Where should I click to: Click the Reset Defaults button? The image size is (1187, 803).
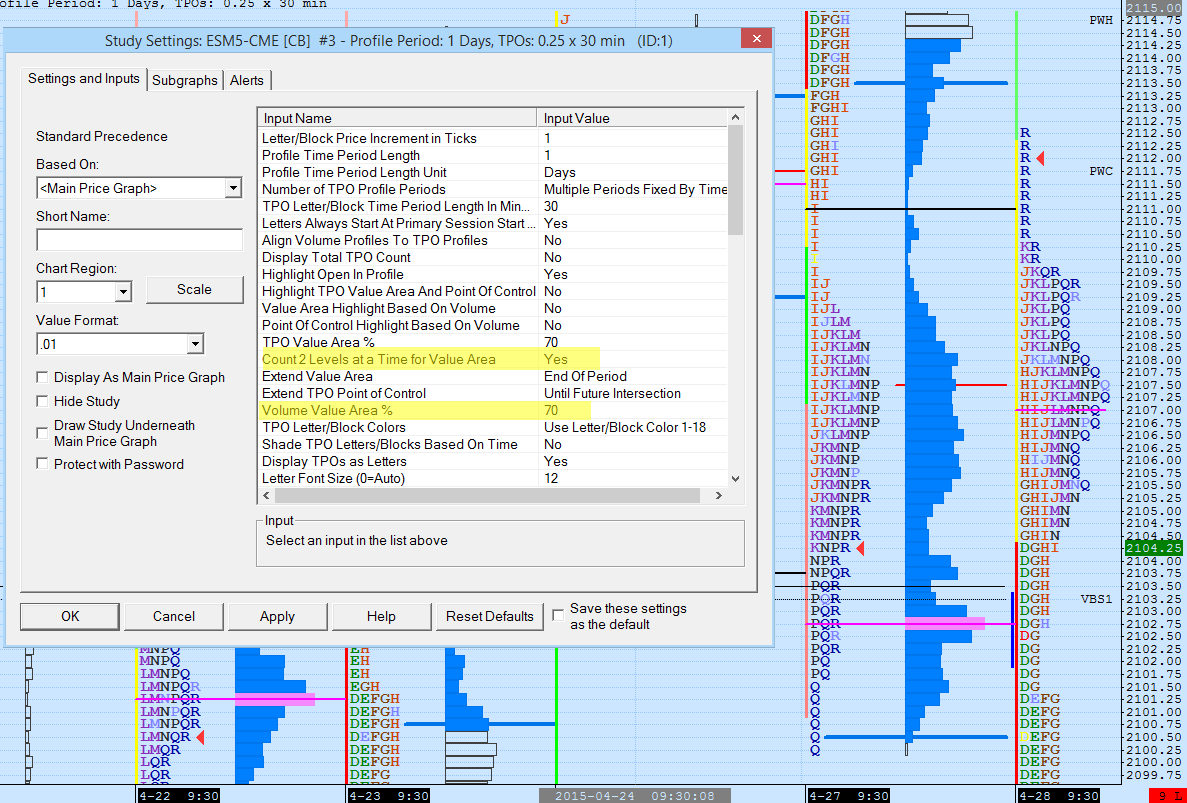point(490,616)
